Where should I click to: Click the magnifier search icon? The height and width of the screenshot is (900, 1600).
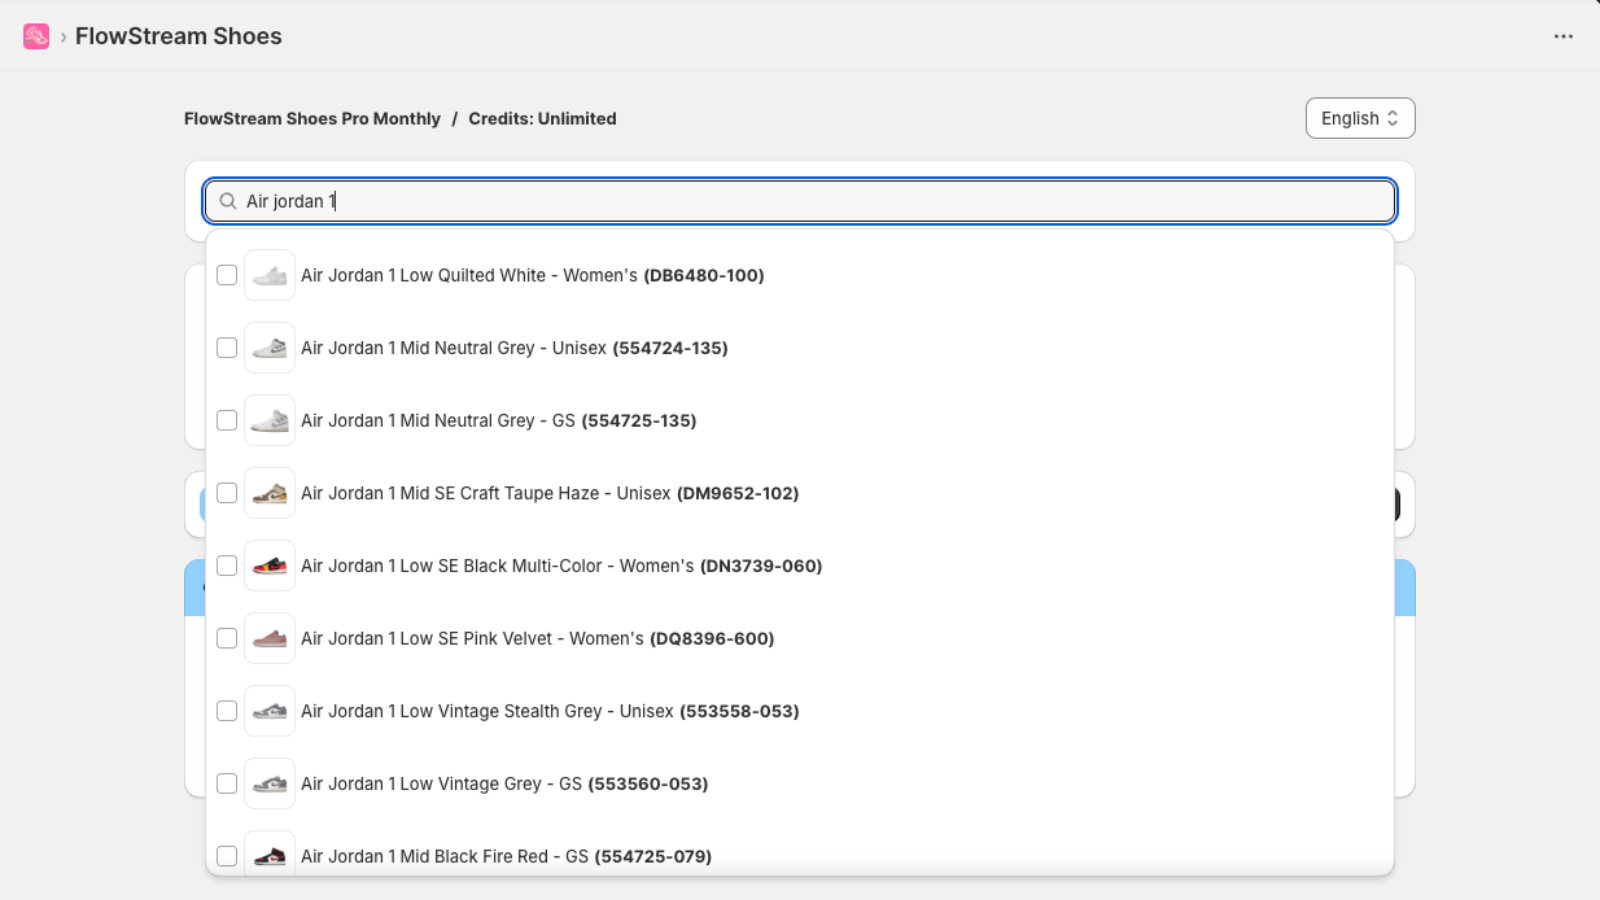click(228, 201)
